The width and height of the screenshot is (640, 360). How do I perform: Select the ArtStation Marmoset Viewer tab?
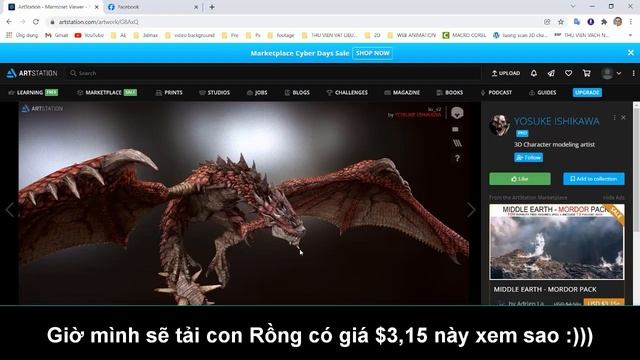[x=53, y=7]
